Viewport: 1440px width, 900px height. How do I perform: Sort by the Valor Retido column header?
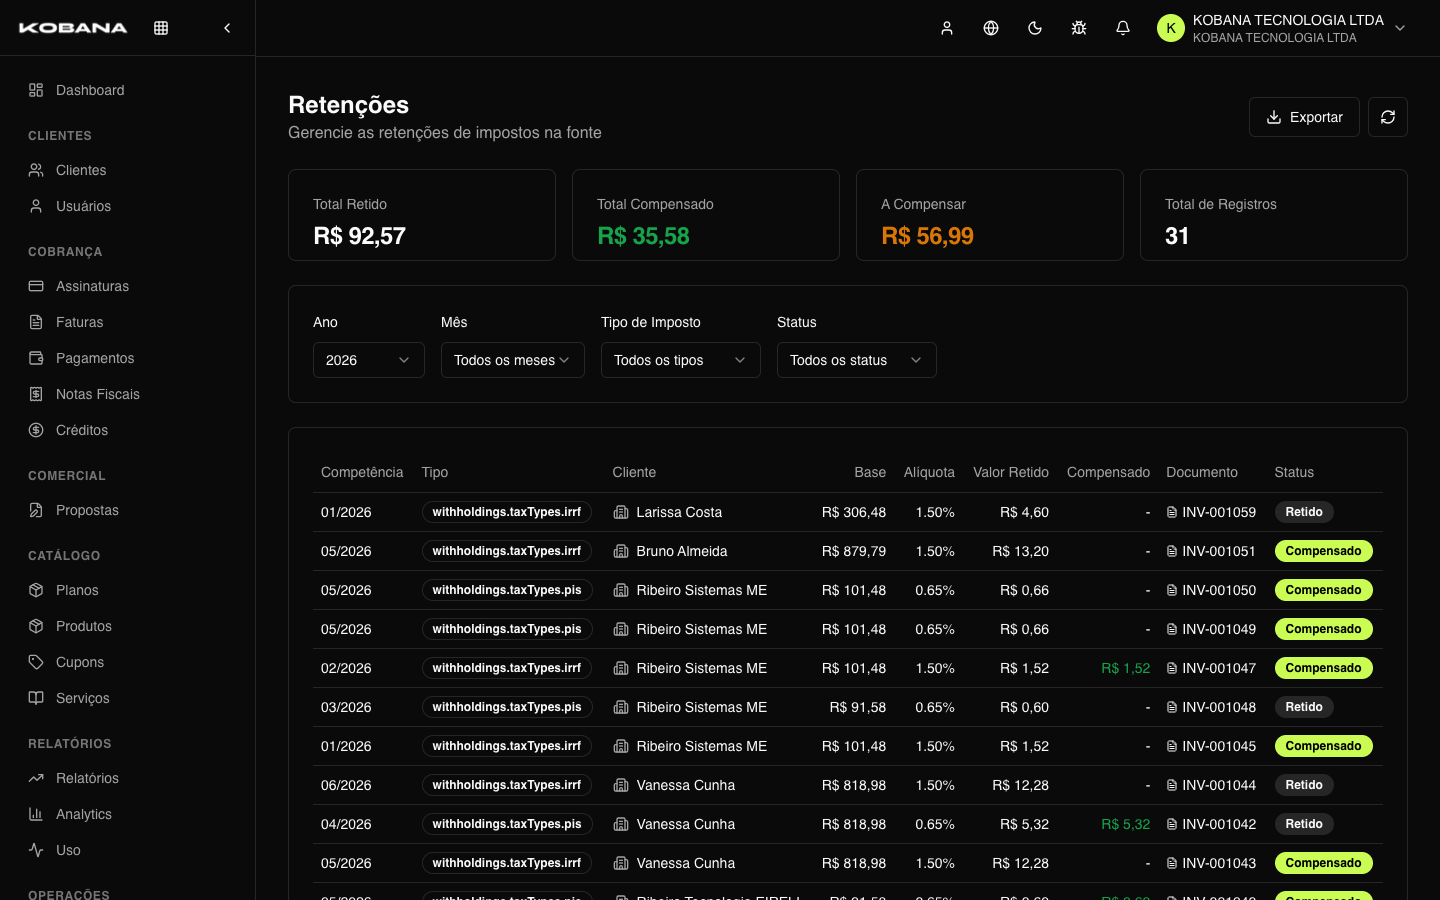pos(1011,472)
